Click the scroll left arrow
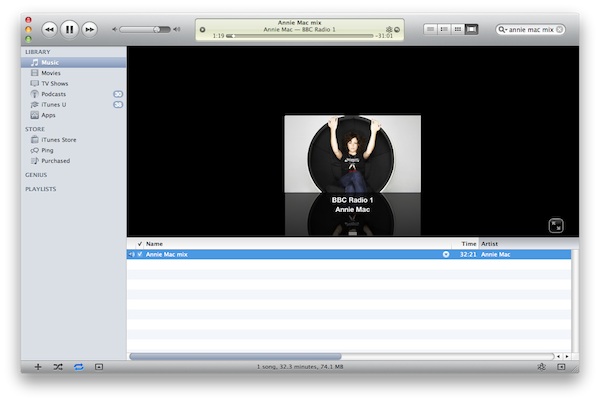 click(x=558, y=356)
